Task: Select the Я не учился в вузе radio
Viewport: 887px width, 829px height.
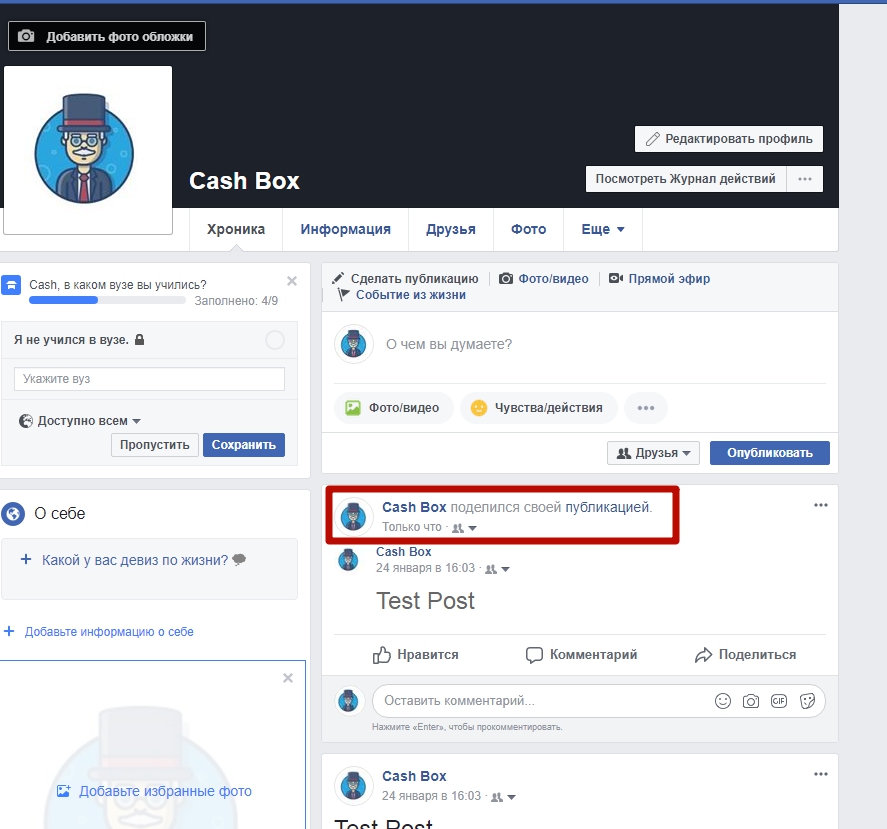Action: (275, 340)
